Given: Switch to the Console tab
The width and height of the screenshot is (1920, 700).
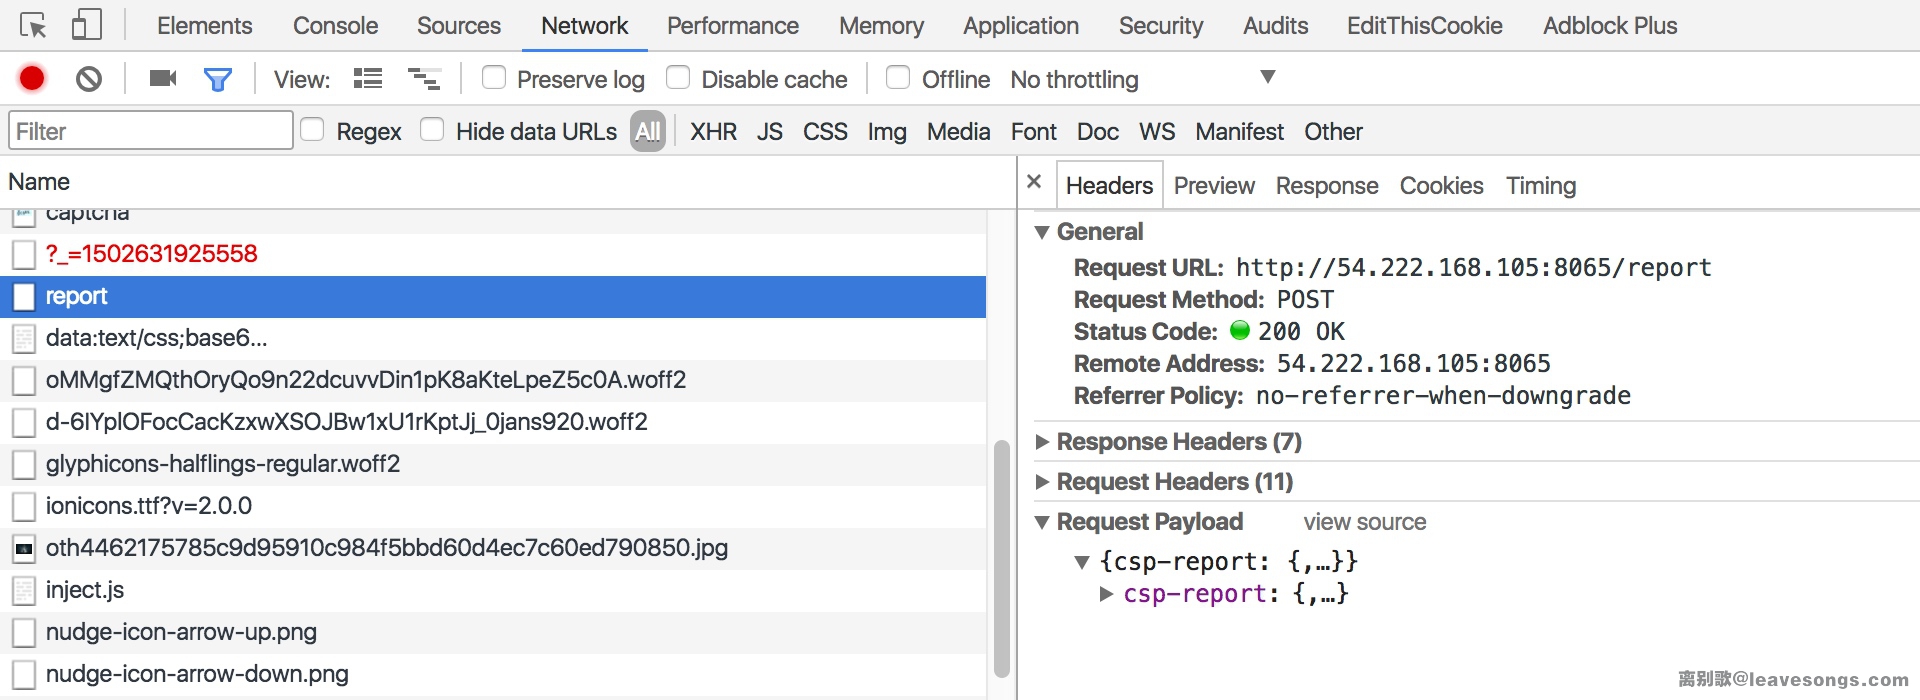Looking at the screenshot, I should [x=335, y=26].
